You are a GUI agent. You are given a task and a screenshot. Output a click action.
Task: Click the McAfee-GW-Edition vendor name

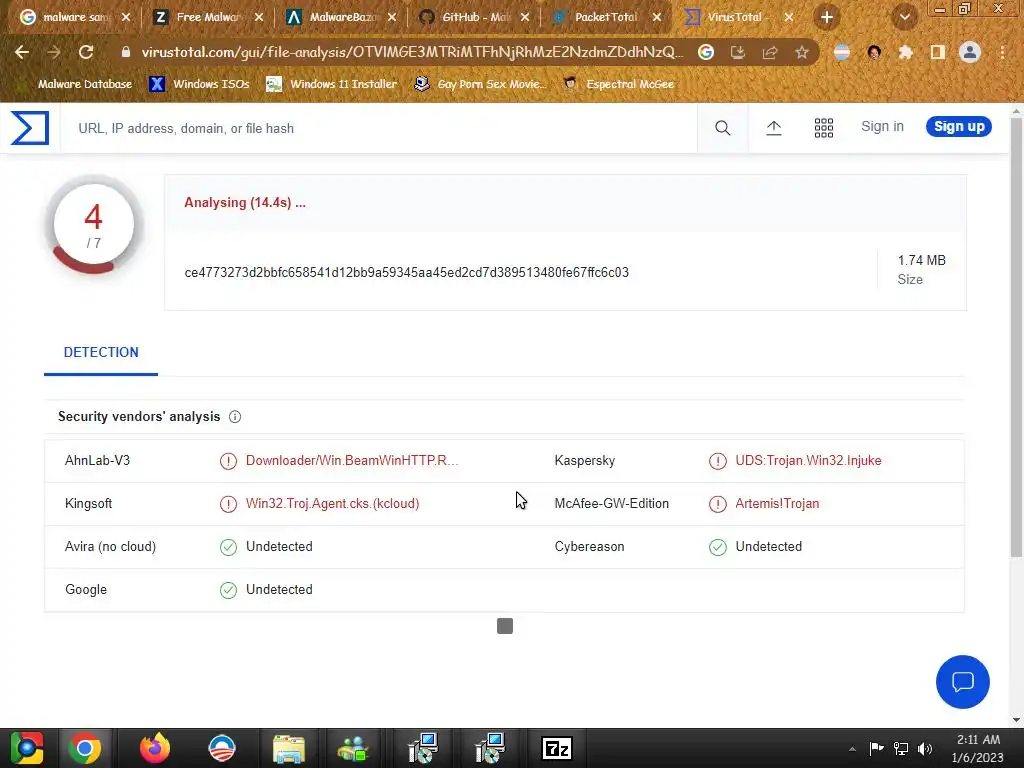pyautogui.click(x=611, y=504)
